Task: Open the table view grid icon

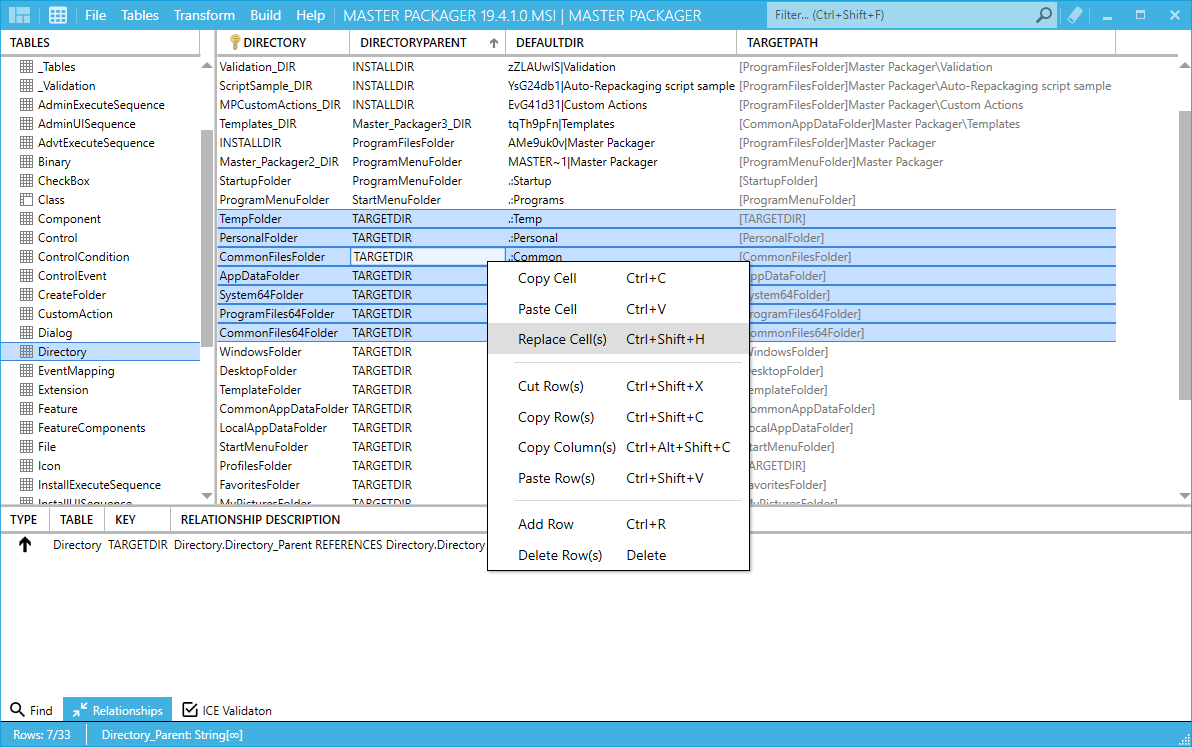Action: [x=58, y=15]
